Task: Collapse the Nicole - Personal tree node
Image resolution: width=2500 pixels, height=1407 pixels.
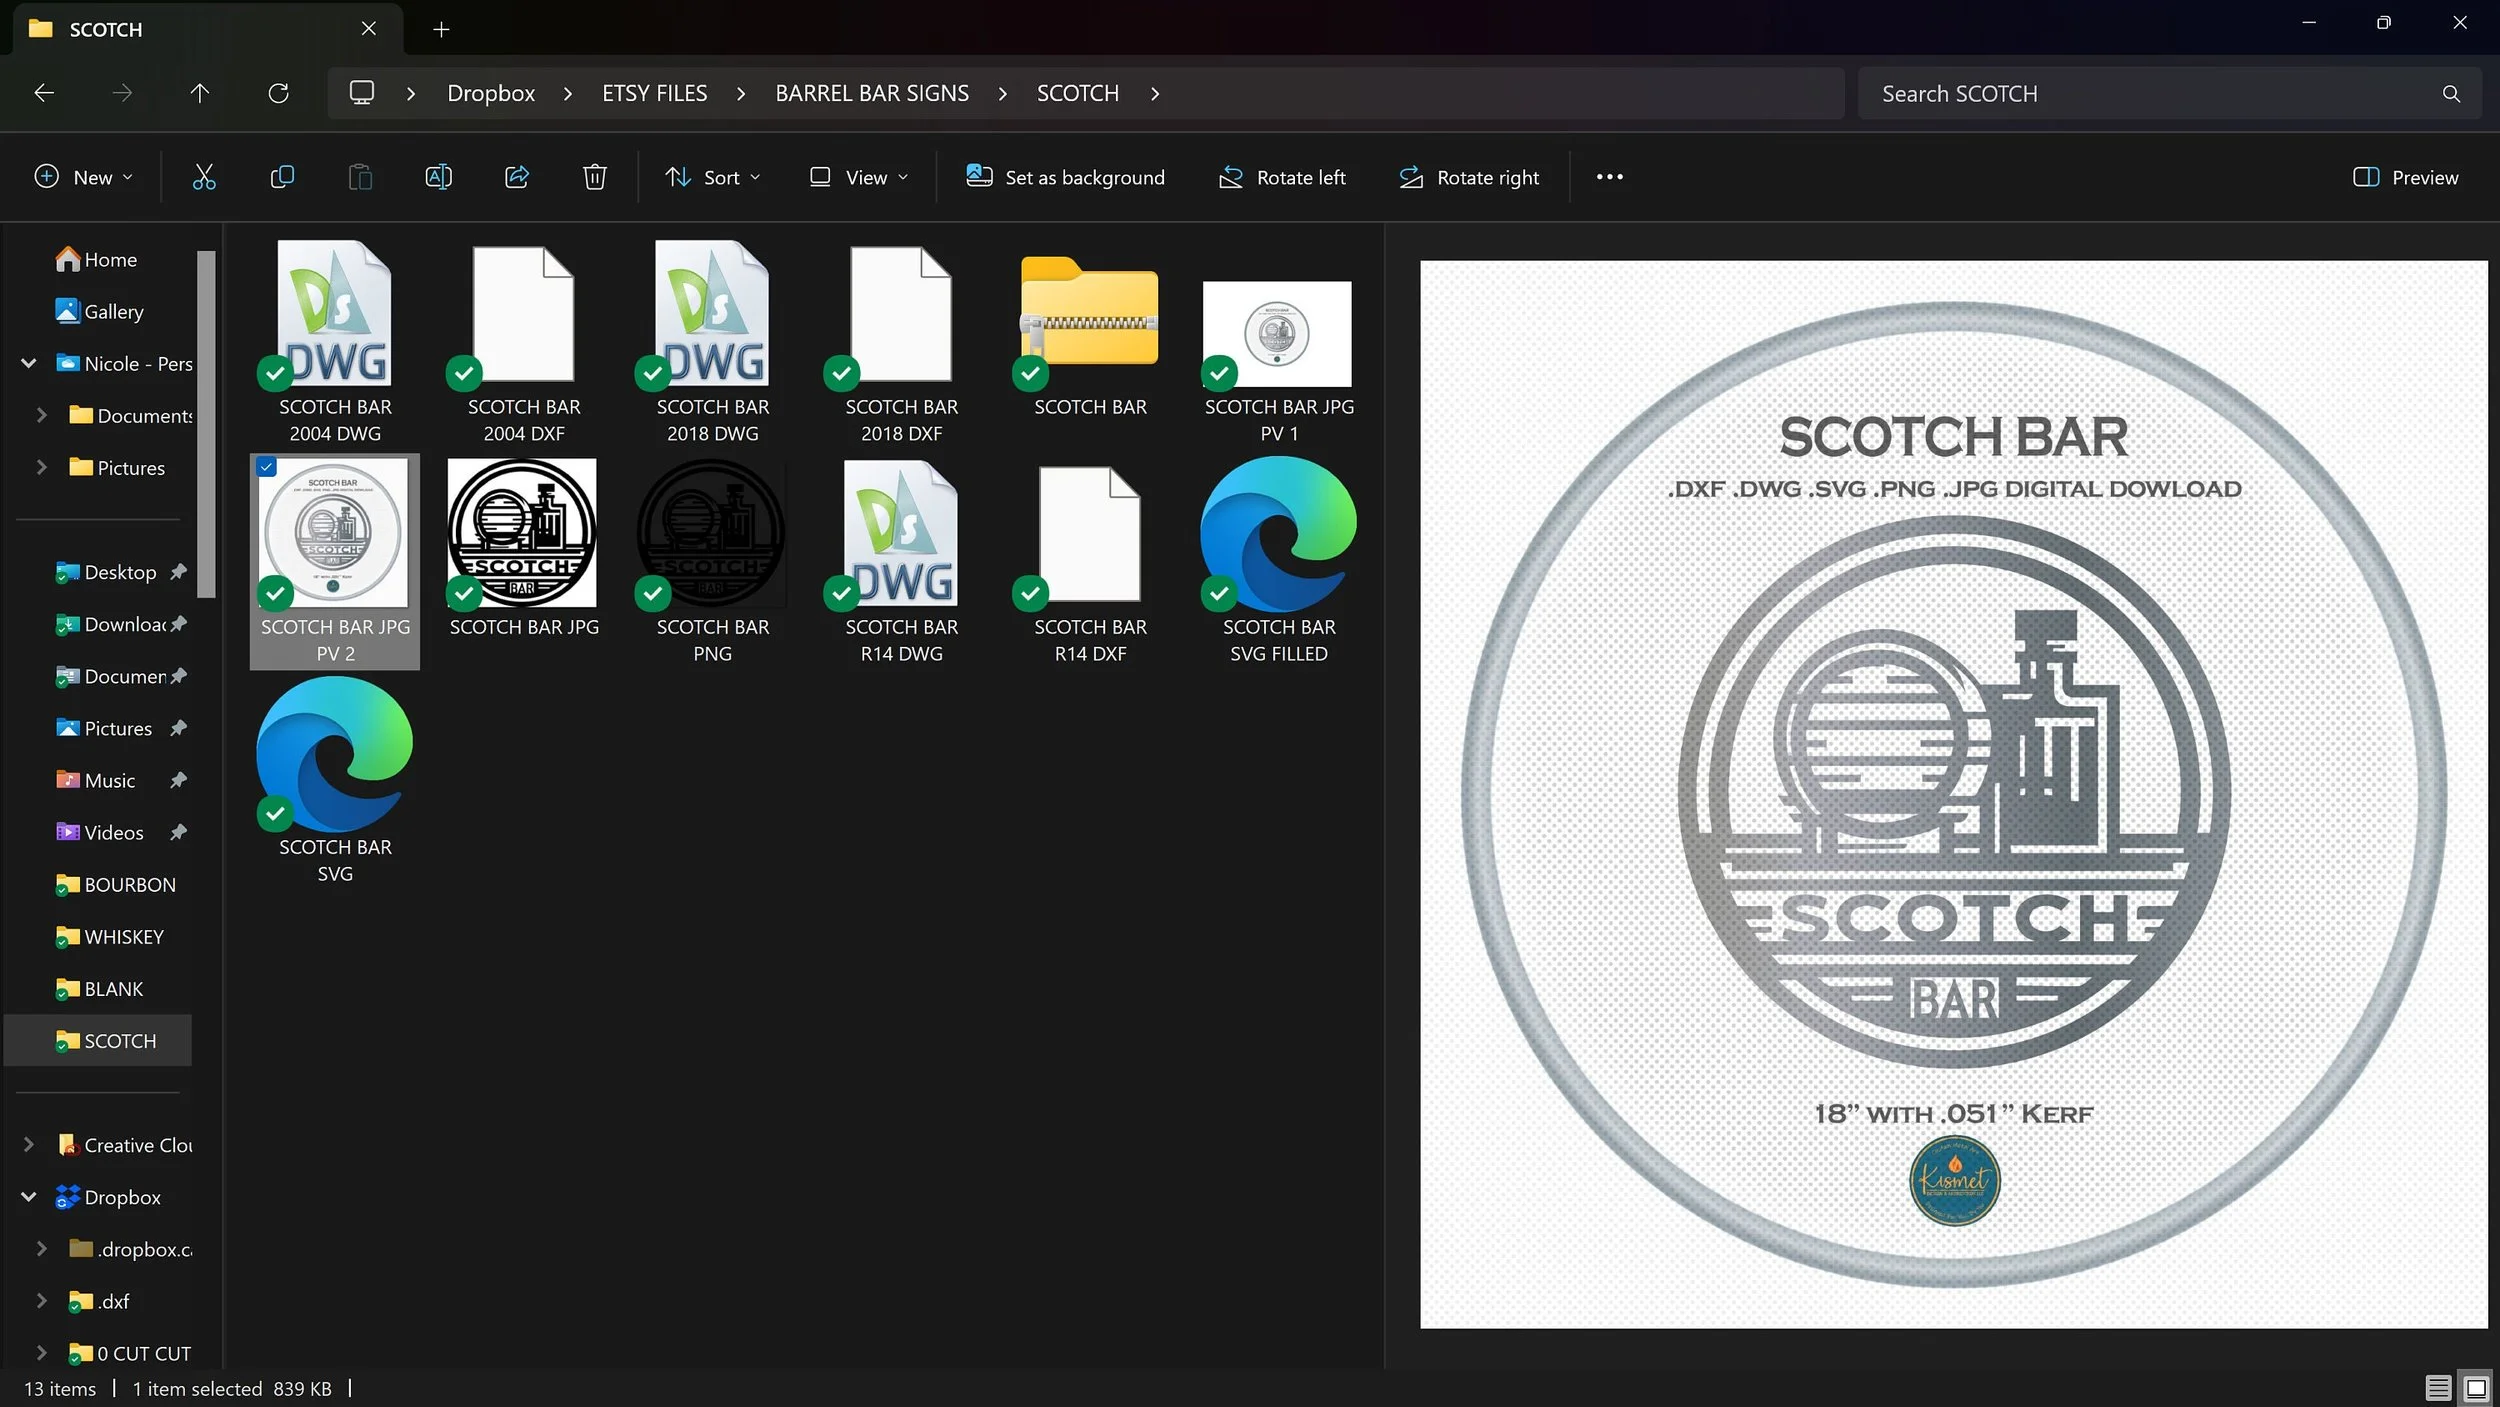Action: click(x=29, y=363)
